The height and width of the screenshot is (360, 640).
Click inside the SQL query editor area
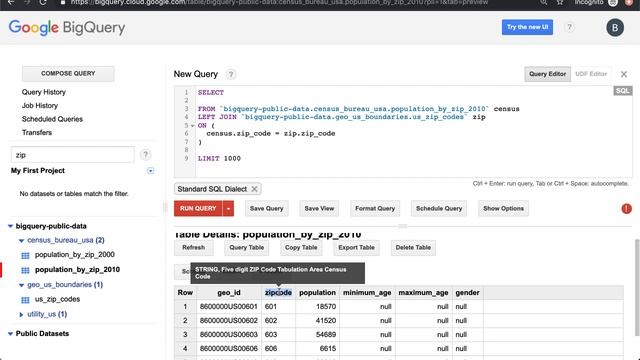pos(404,131)
